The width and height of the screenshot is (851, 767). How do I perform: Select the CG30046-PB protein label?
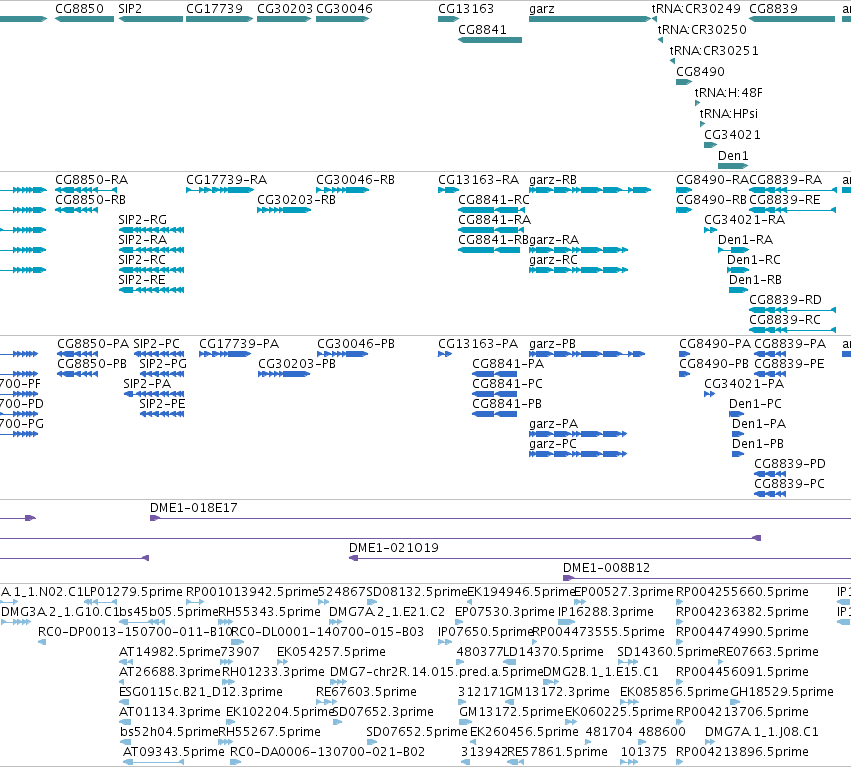click(355, 344)
